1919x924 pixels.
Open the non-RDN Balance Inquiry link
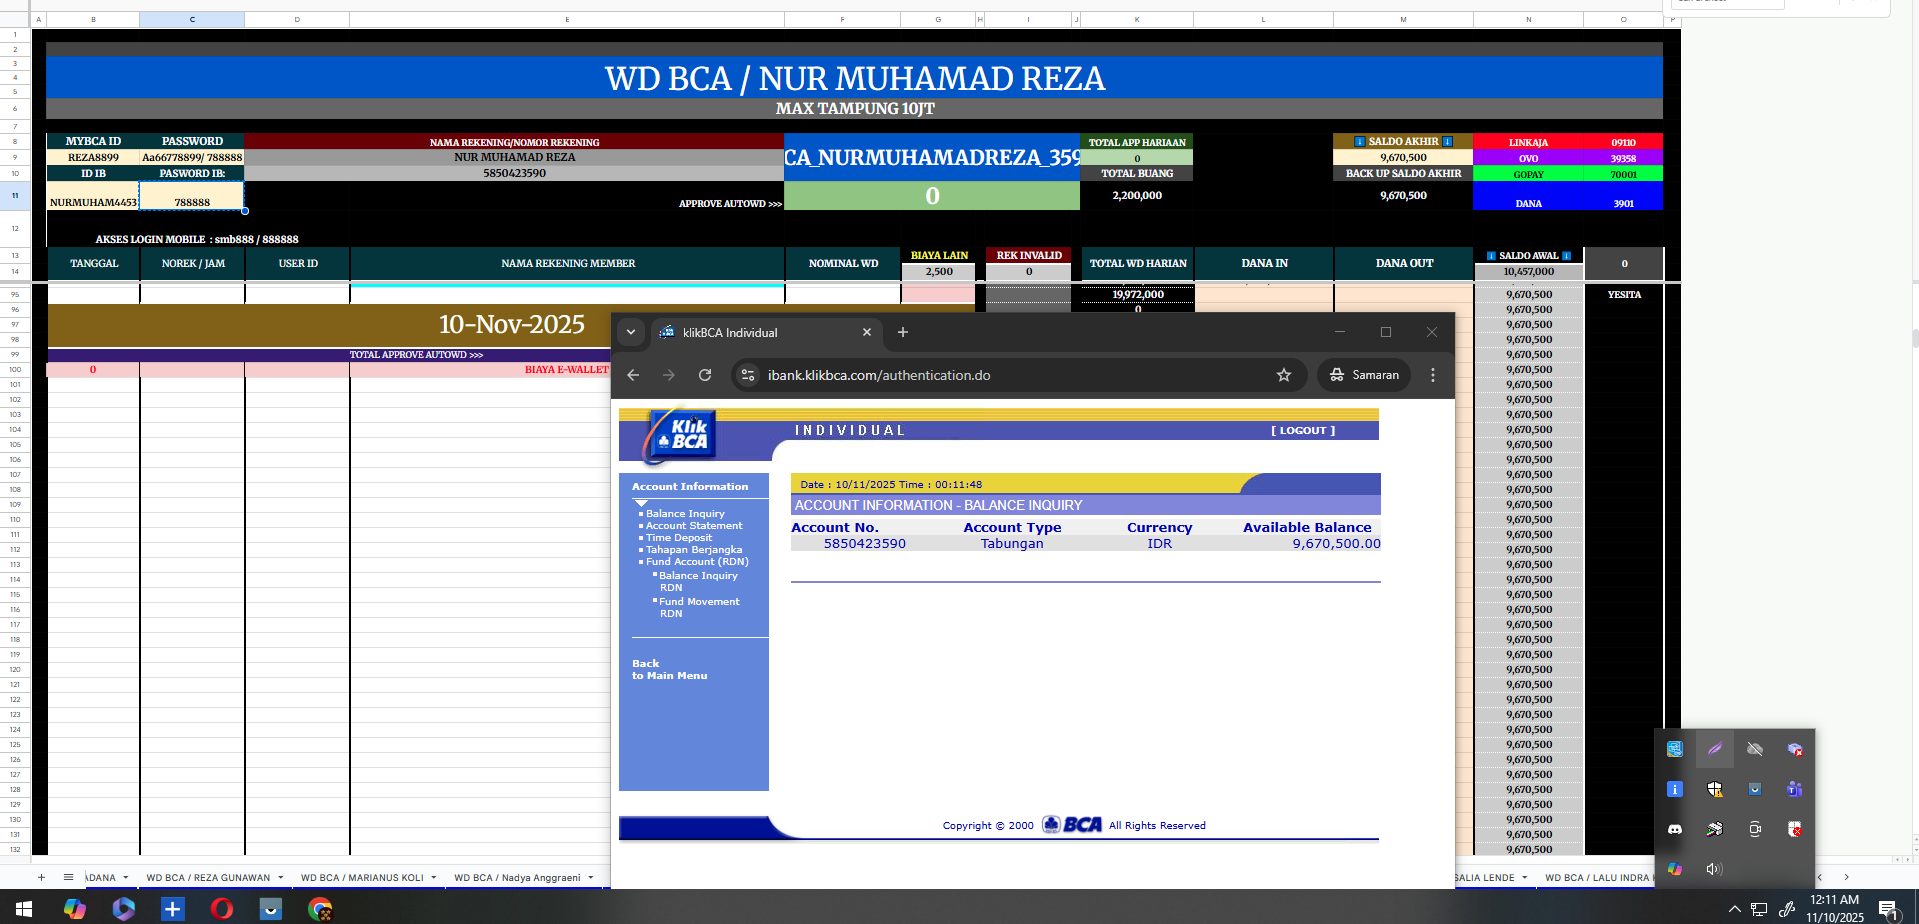point(685,514)
